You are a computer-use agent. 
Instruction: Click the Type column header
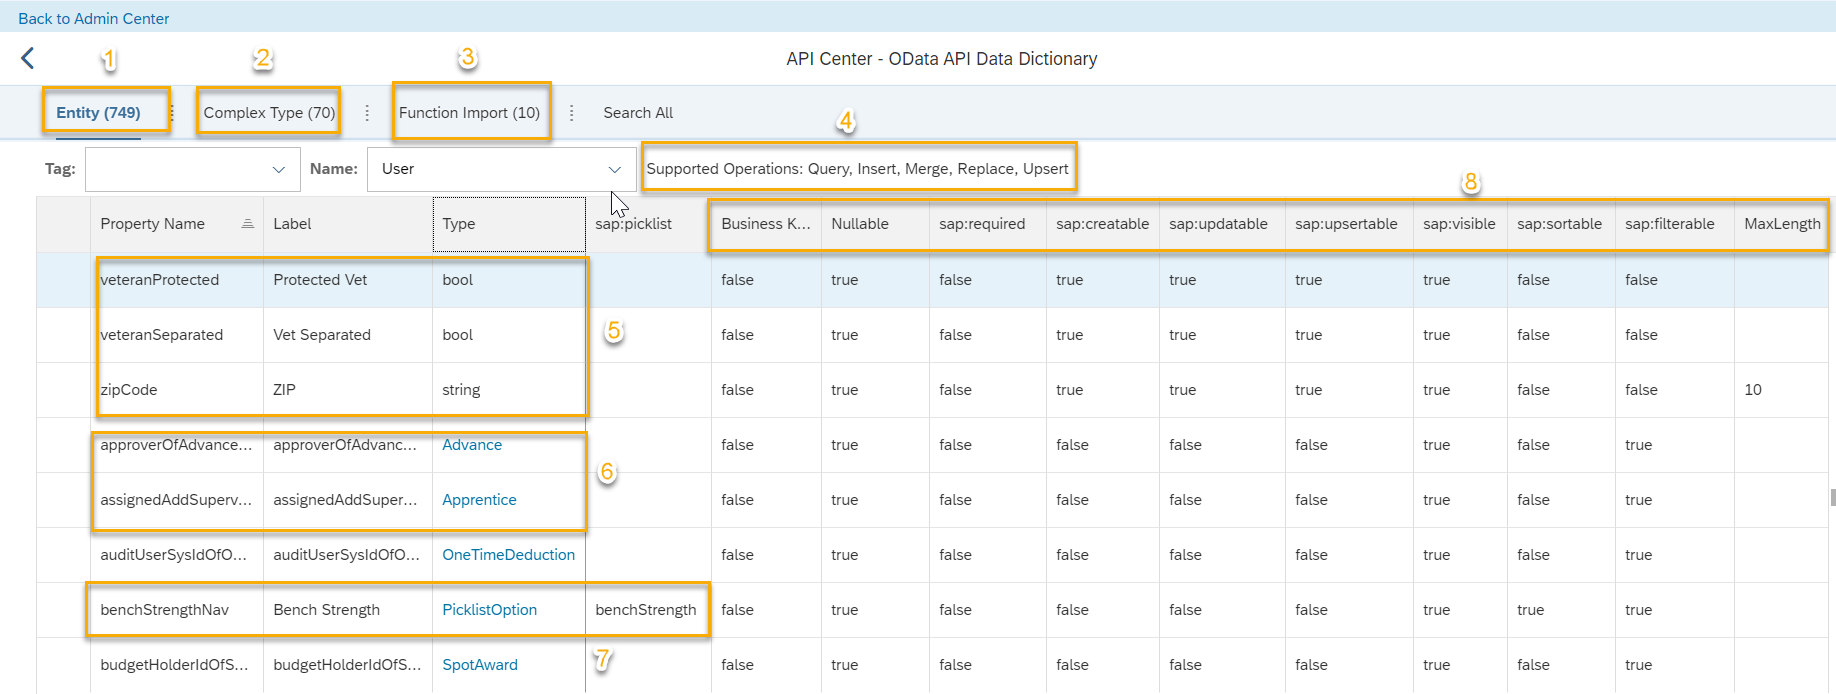[x=509, y=224]
